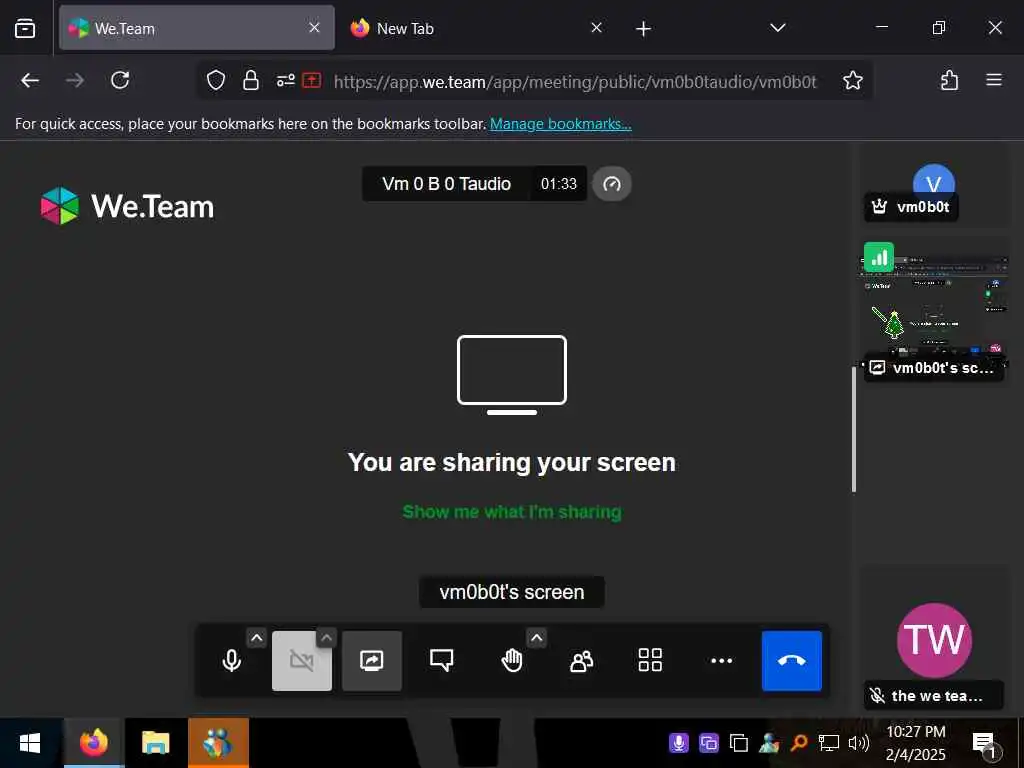Click purple screen-share tray icon
This screenshot has width=1024, height=768.
point(709,743)
